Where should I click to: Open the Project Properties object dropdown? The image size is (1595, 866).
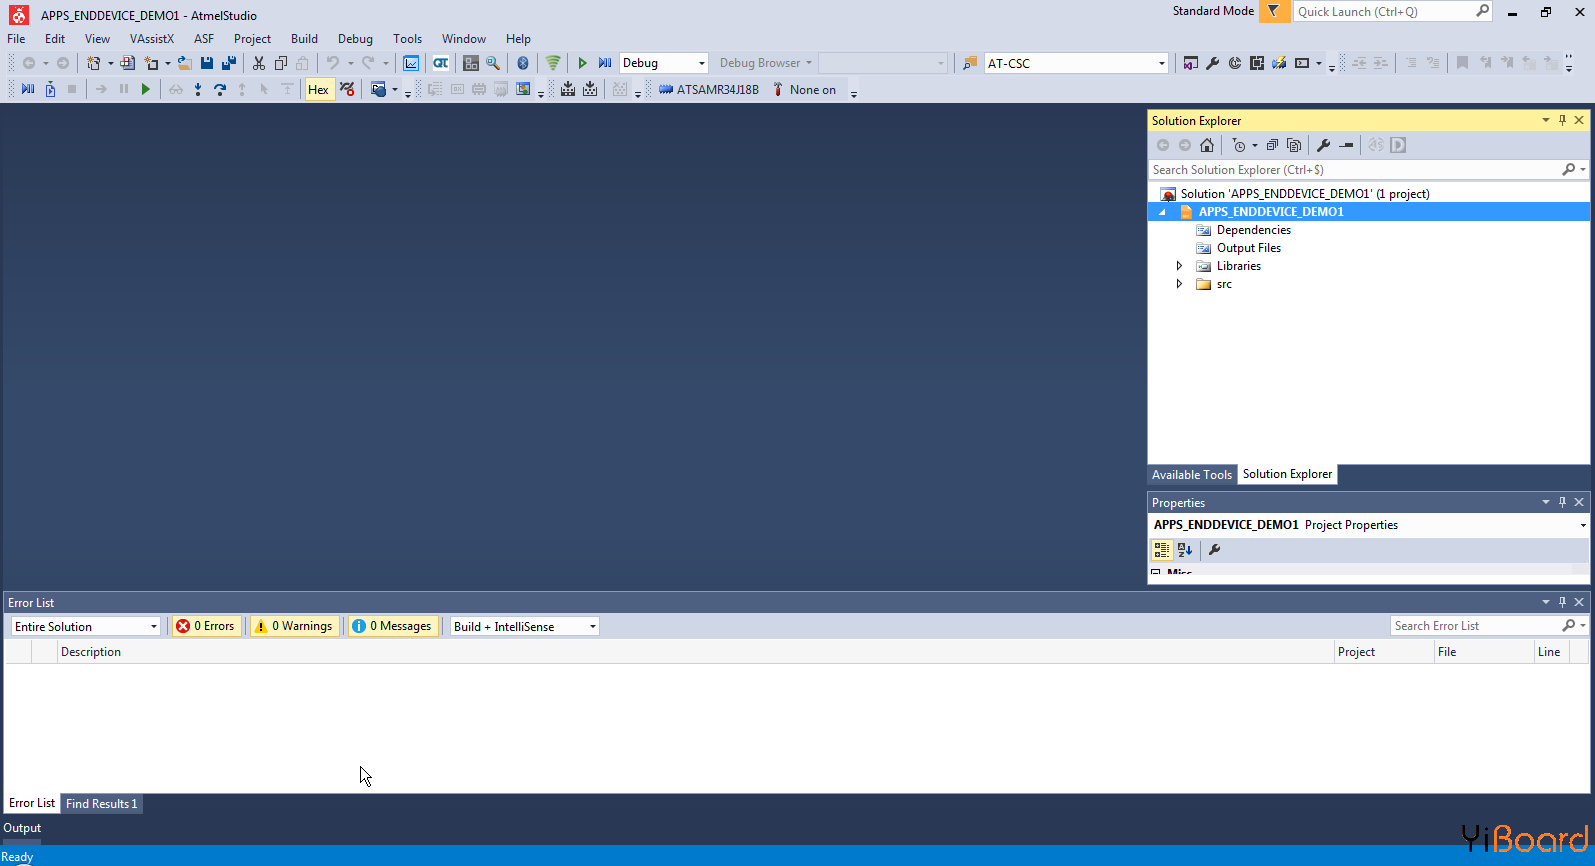(x=1583, y=525)
